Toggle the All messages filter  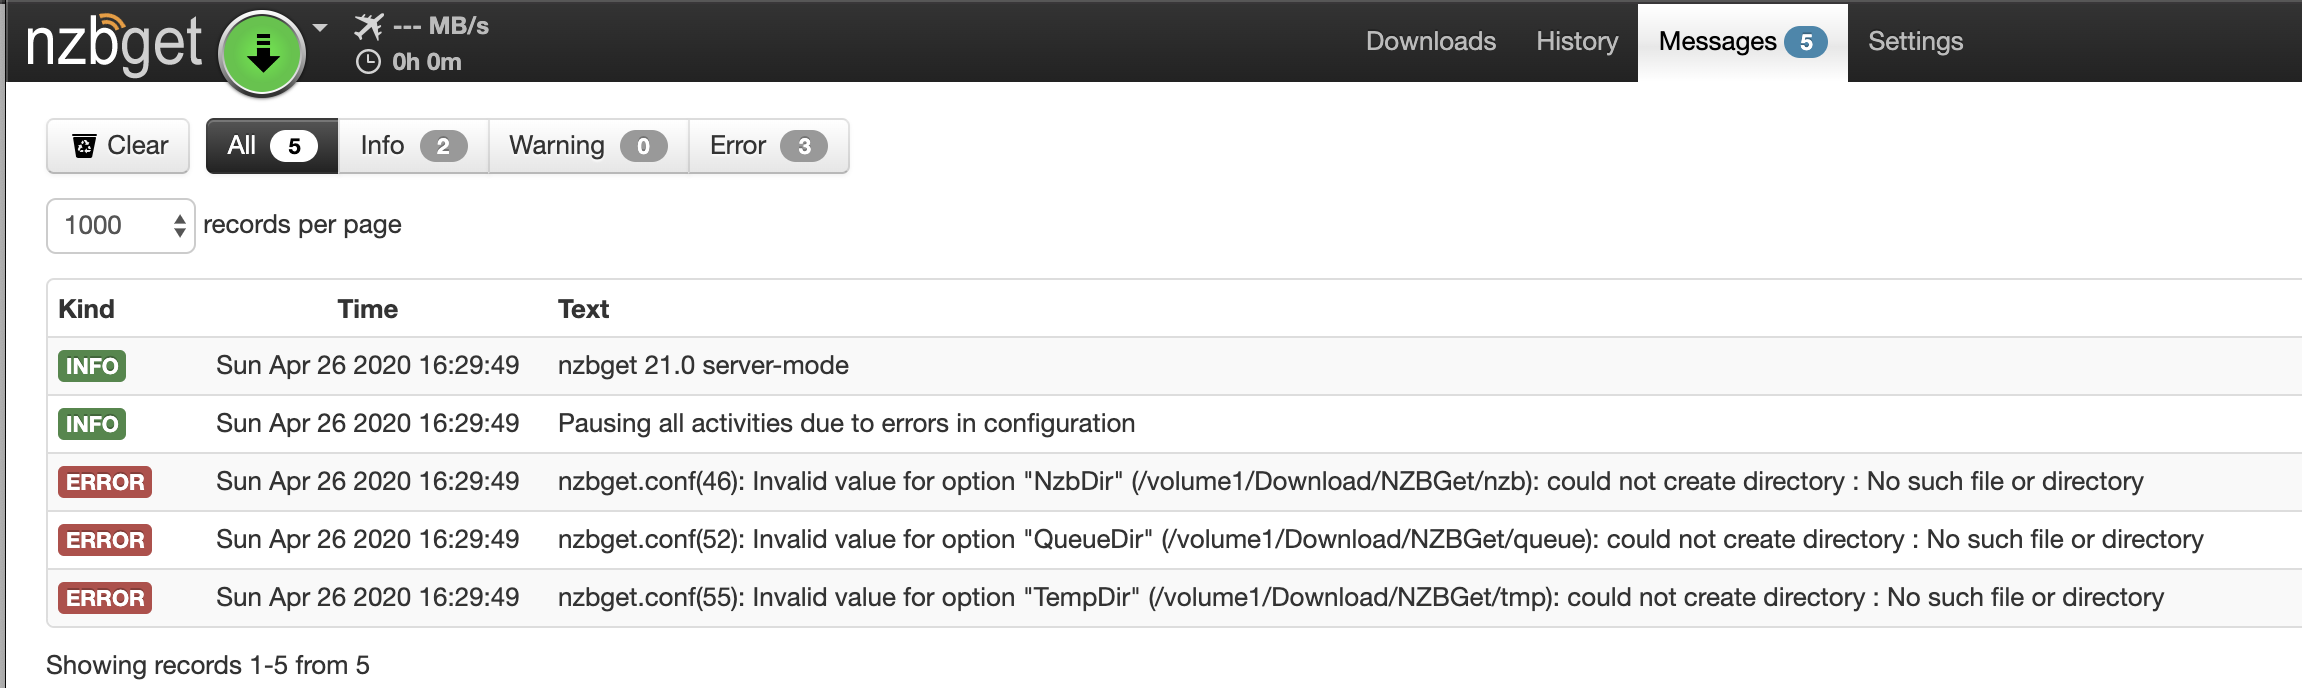click(x=272, y=146)
